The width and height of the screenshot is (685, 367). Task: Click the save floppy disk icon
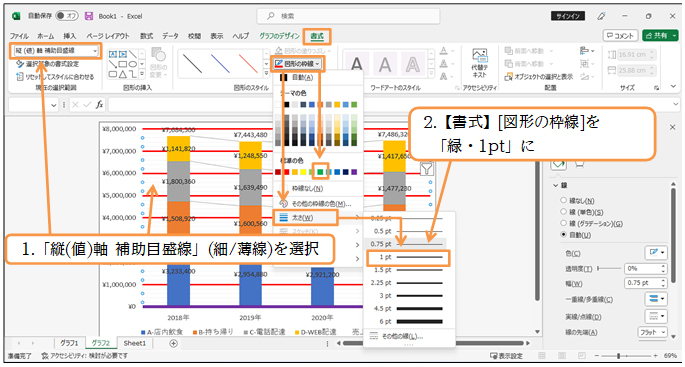89,16
